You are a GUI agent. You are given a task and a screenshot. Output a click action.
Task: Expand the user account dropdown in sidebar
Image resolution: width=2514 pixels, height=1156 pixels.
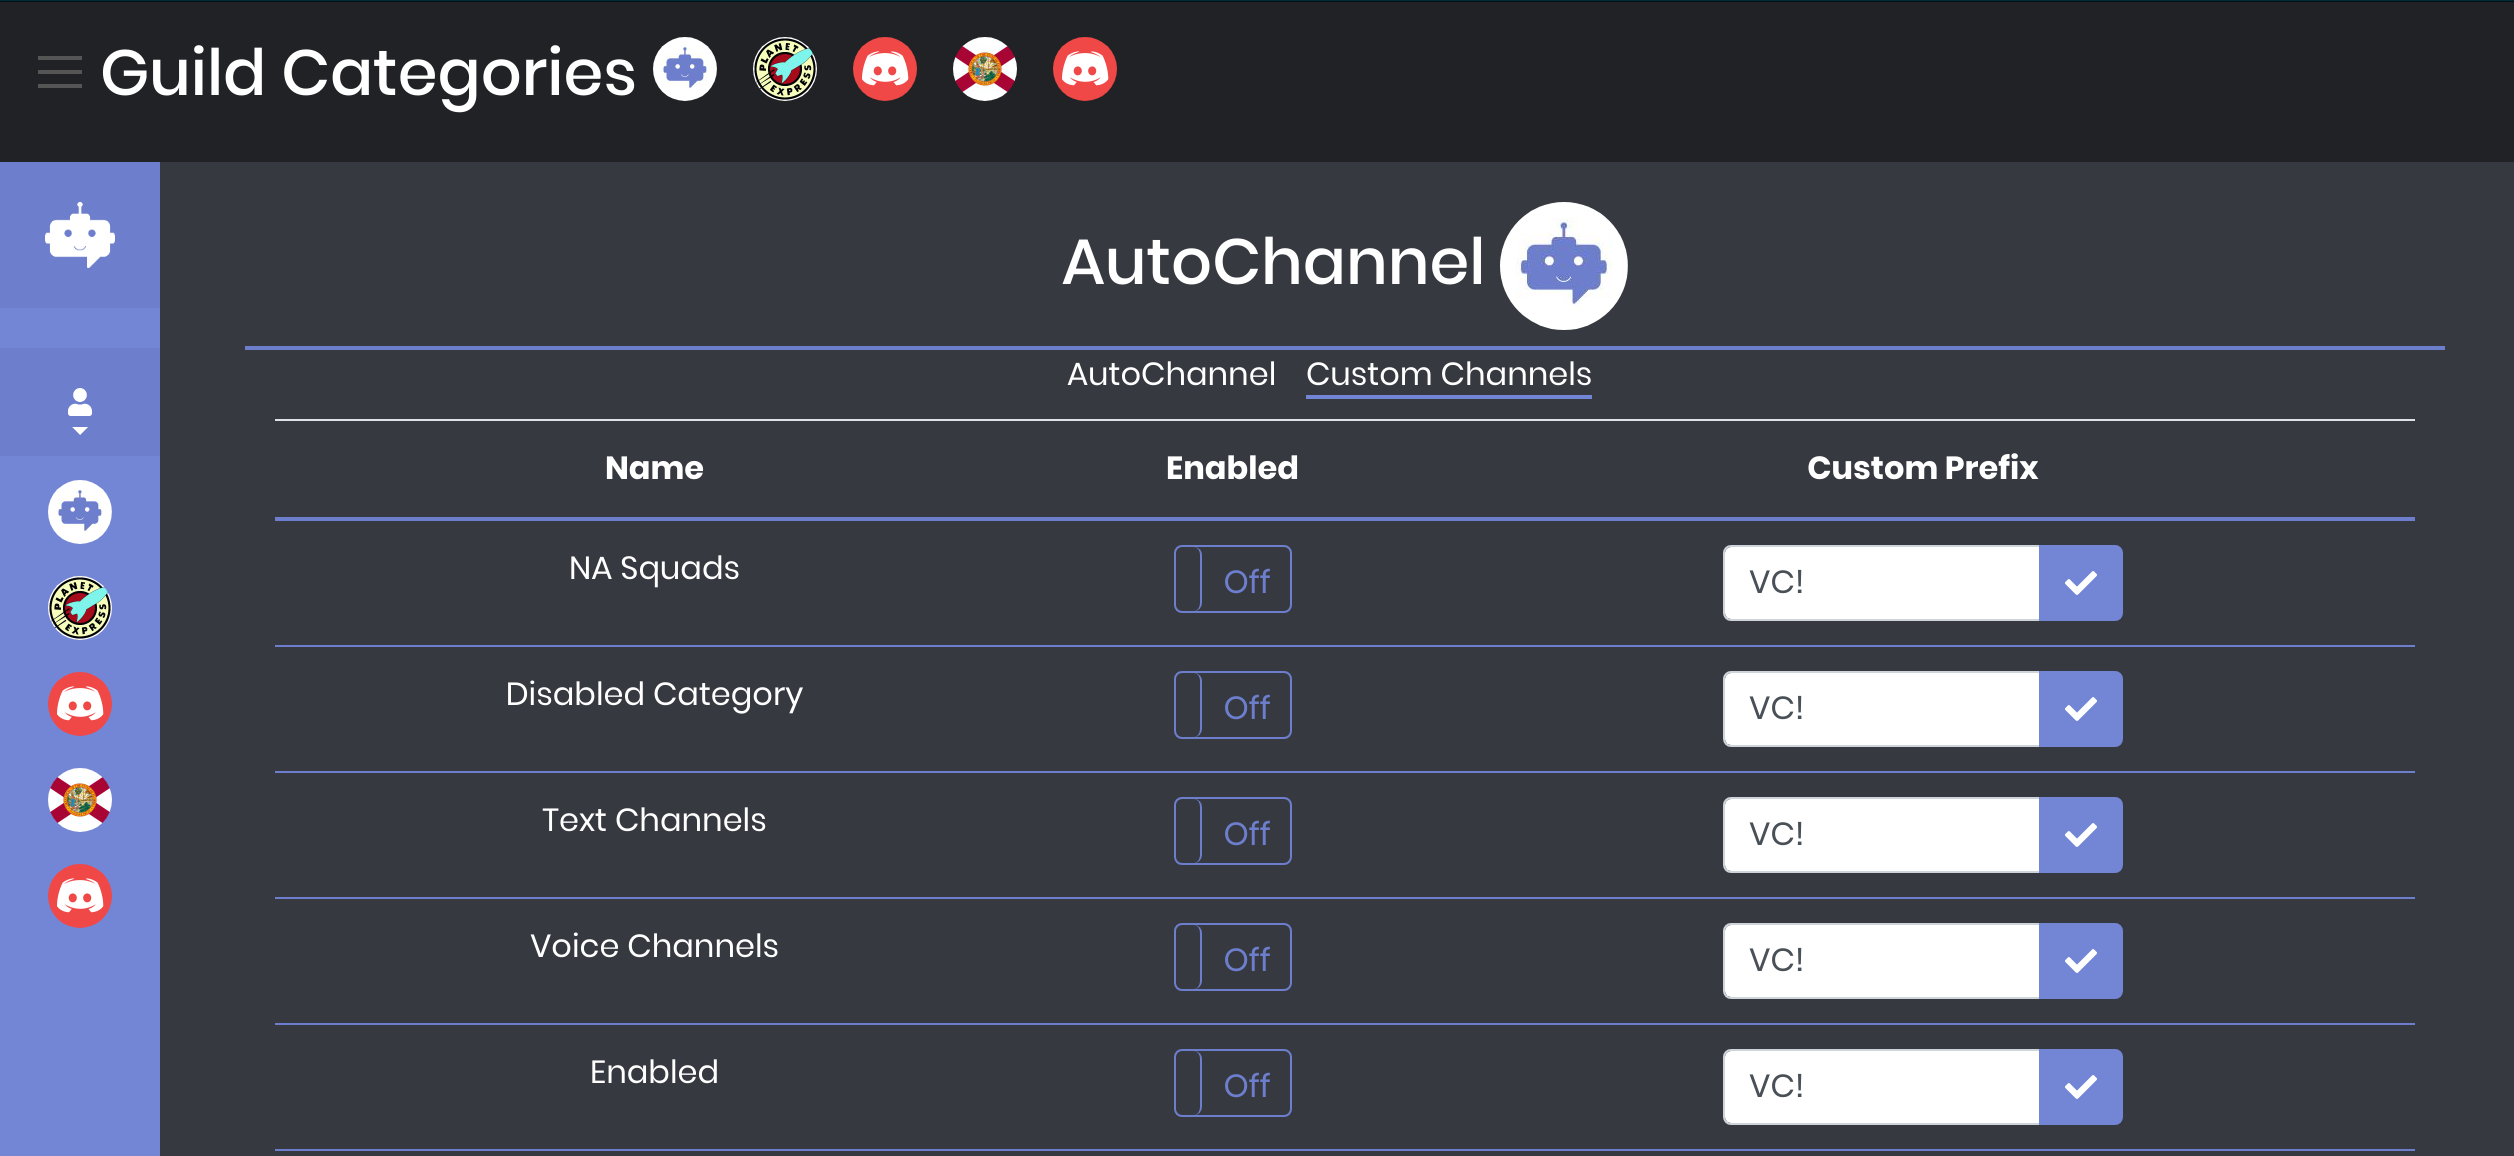[80, 411]
